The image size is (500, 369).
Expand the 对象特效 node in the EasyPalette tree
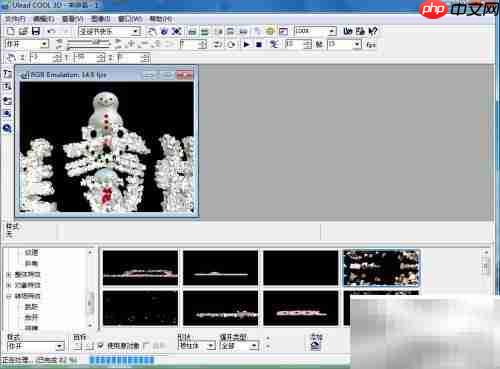(9, 285)
